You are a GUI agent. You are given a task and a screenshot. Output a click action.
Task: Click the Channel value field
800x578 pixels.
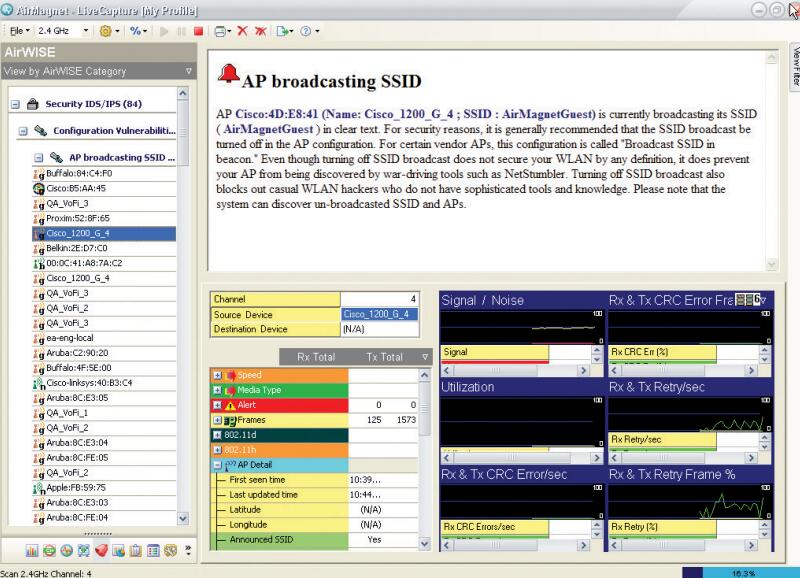pyautogui.click(x=379, y=299)
